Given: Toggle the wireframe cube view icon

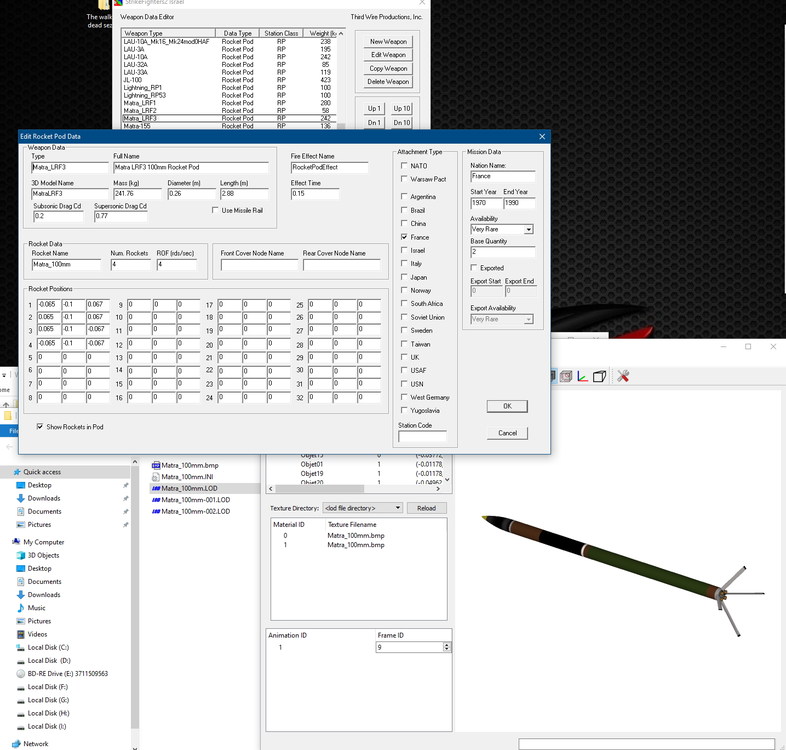Looking at the screenshot, I should tap(566, 377).
